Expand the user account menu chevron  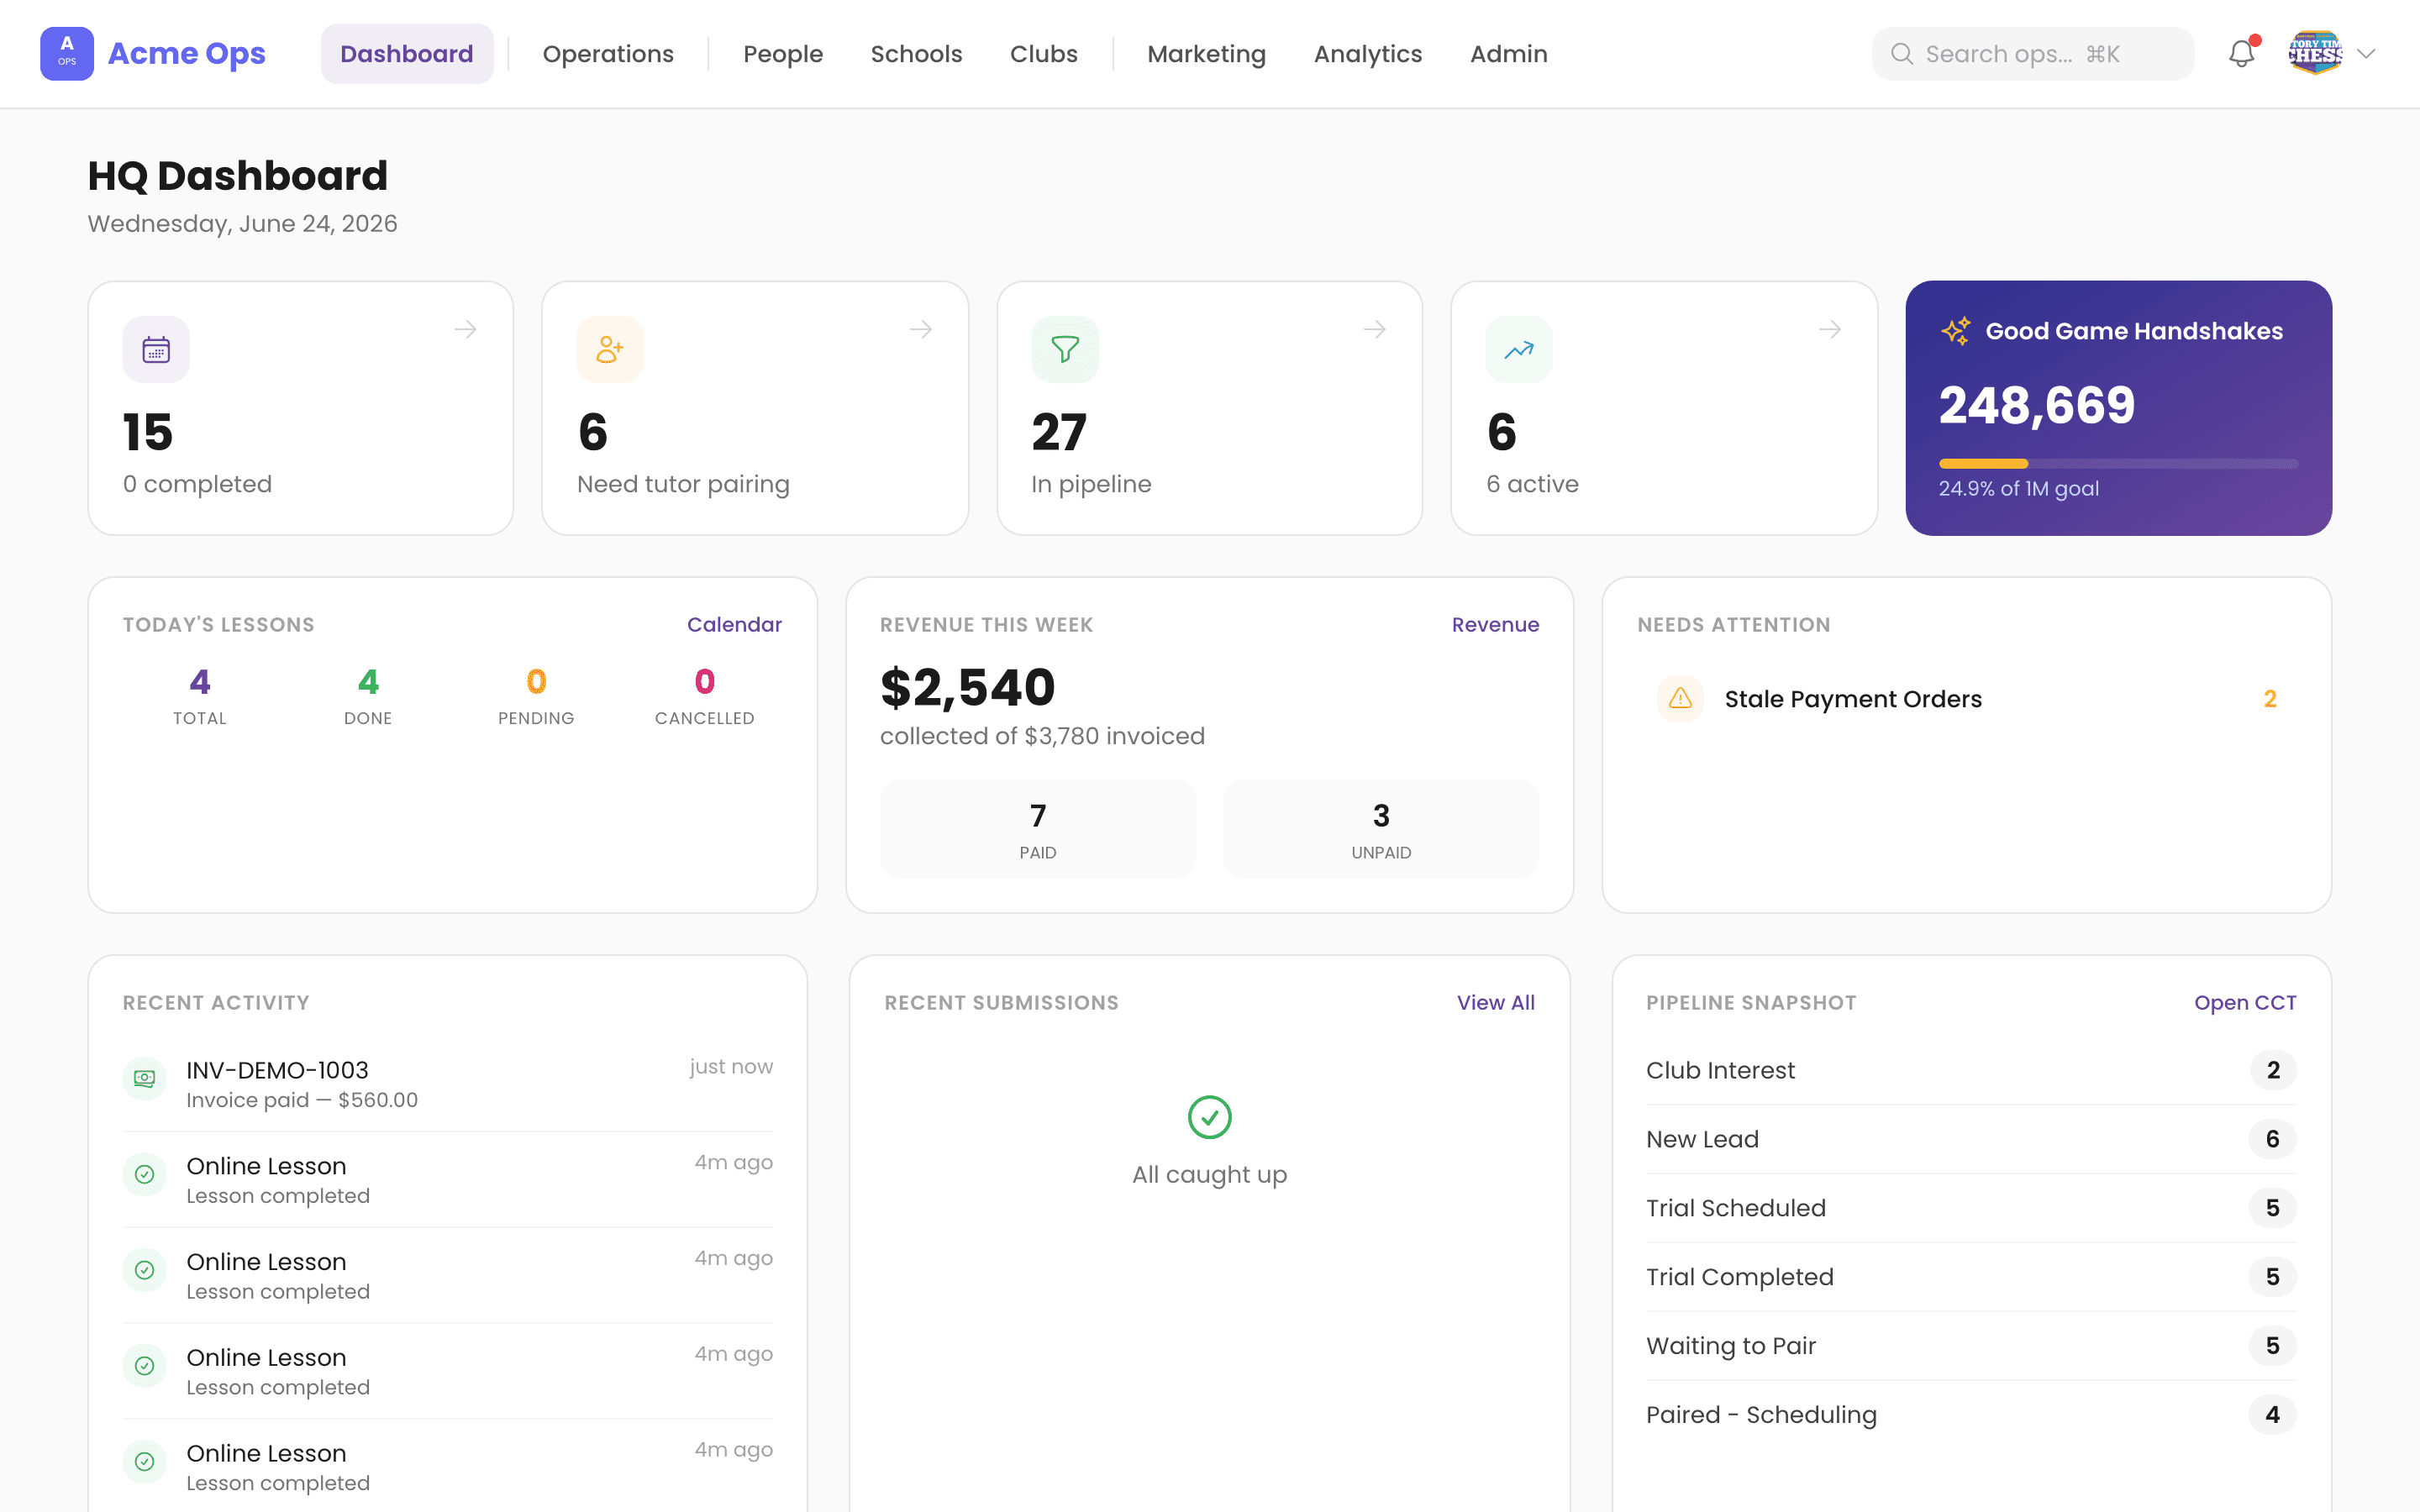coord(2366,54)
